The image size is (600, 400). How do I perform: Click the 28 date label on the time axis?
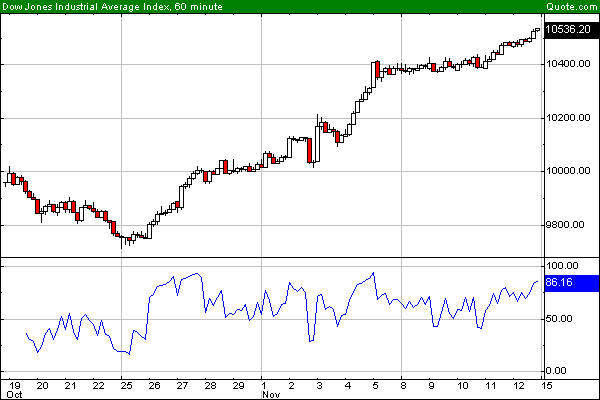coord(210,385)
